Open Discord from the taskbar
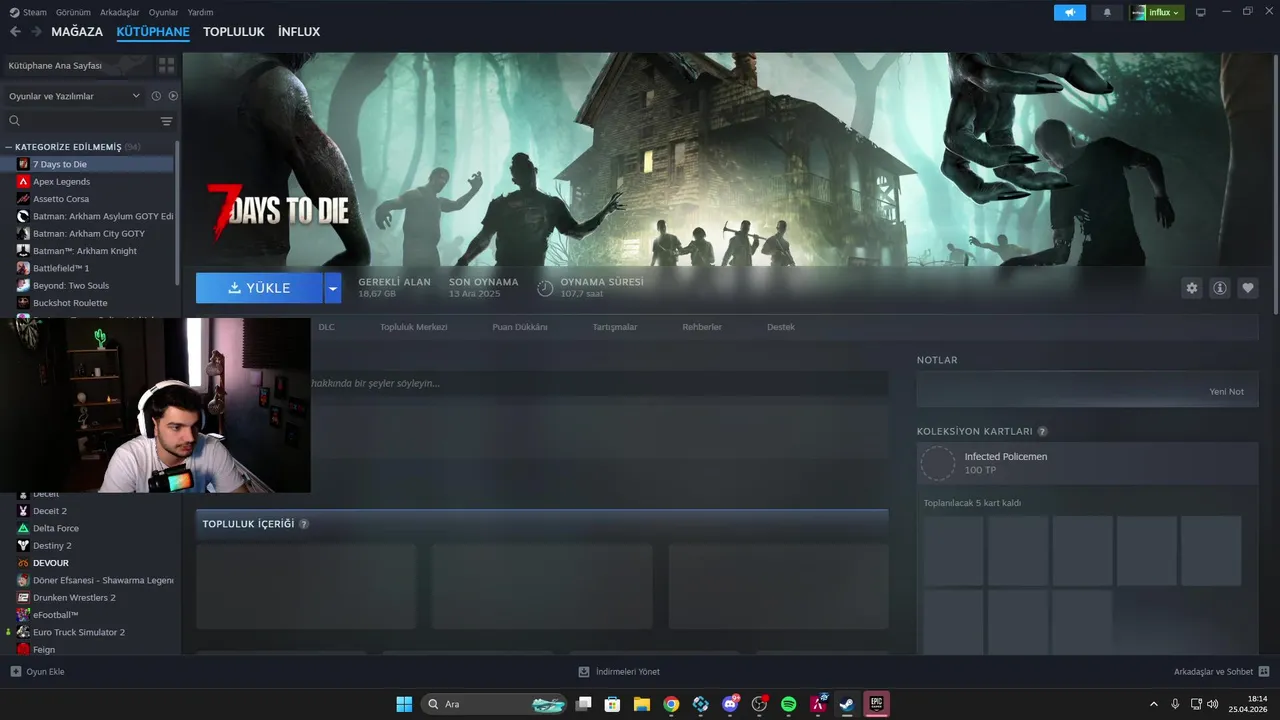The width and height of the screenshot is (1280, 720). pos(730,704)
